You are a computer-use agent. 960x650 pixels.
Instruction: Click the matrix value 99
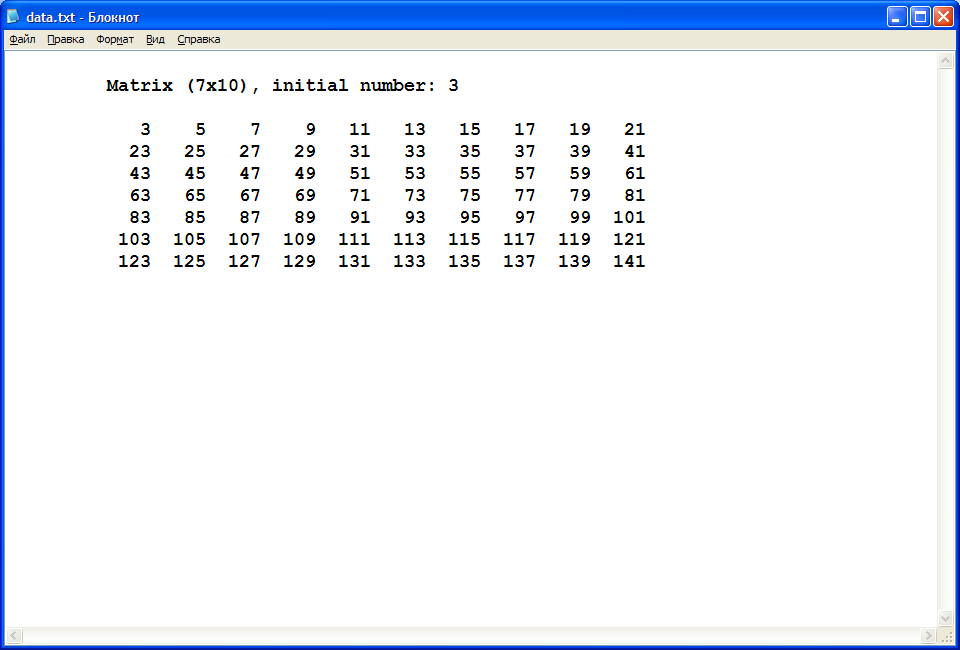pyautogui.click(x=580, y=218)
